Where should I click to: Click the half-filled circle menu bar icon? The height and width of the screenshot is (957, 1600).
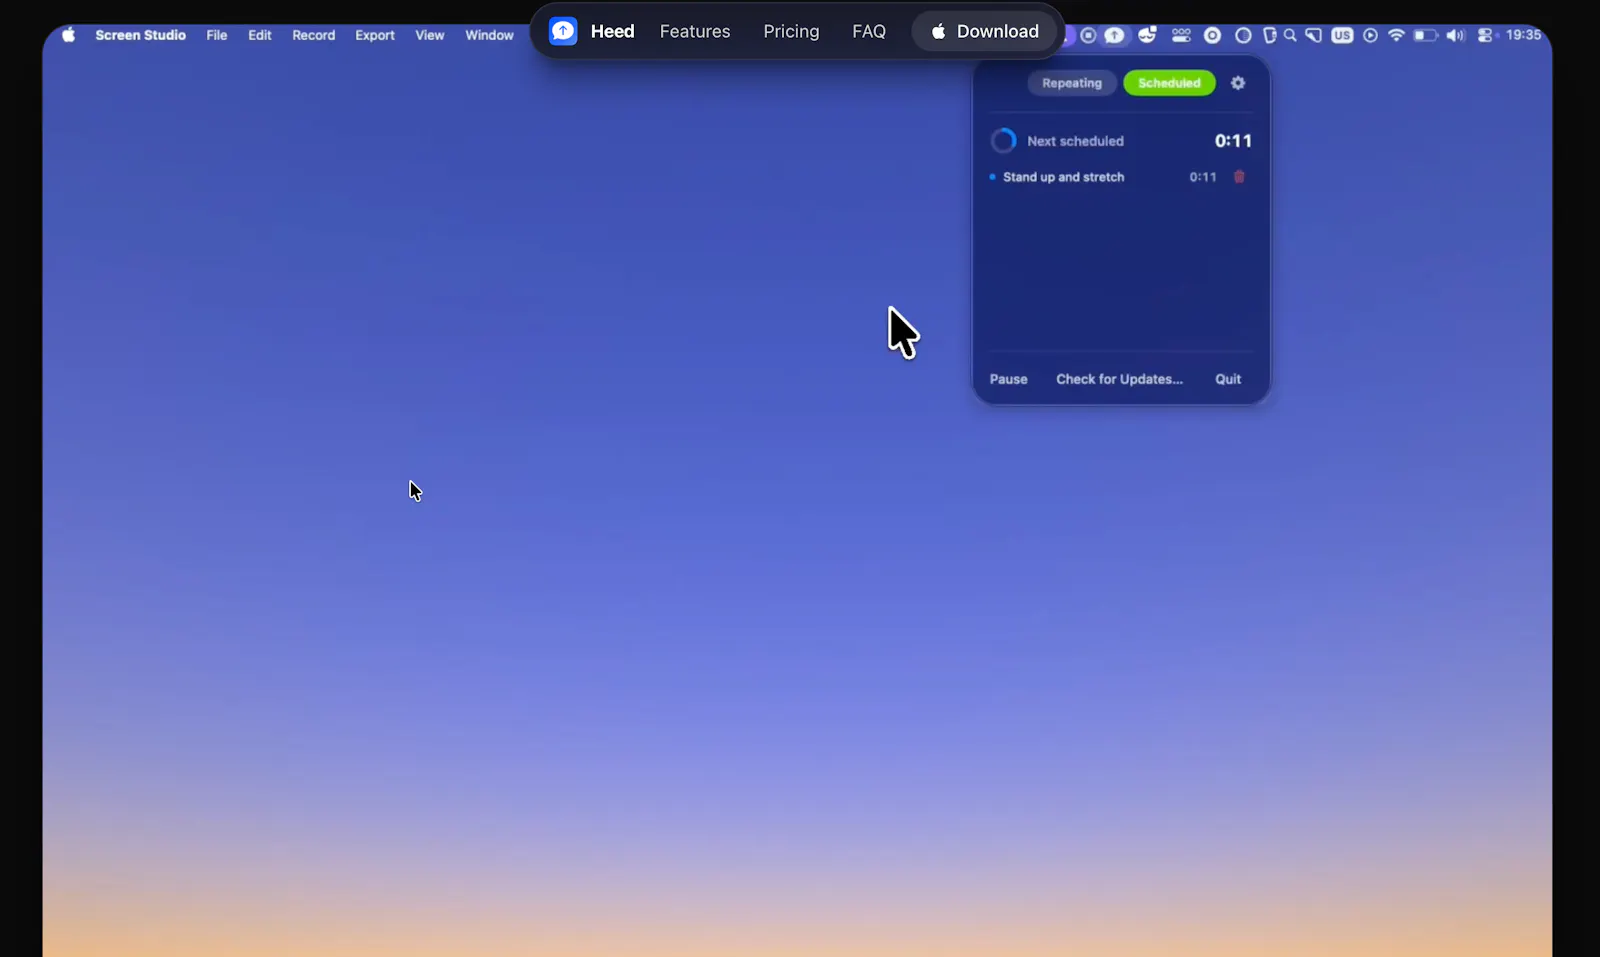coord(1243,35)
